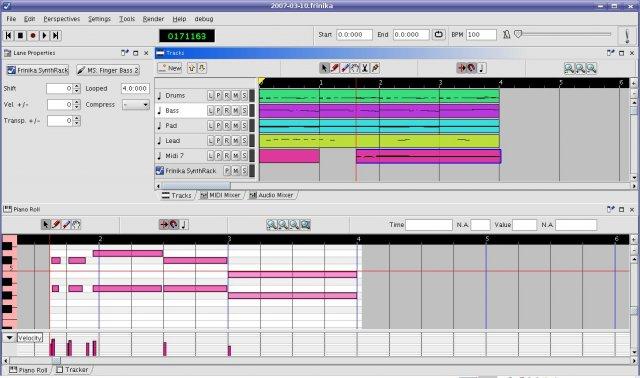This screenshot has height=378, width=640.
Task: Click the Start time field
Action: tap(354, 35)
